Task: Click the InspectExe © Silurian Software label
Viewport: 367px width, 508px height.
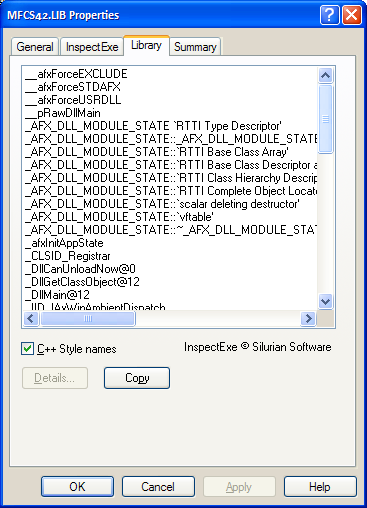Action: pos(258,347)
